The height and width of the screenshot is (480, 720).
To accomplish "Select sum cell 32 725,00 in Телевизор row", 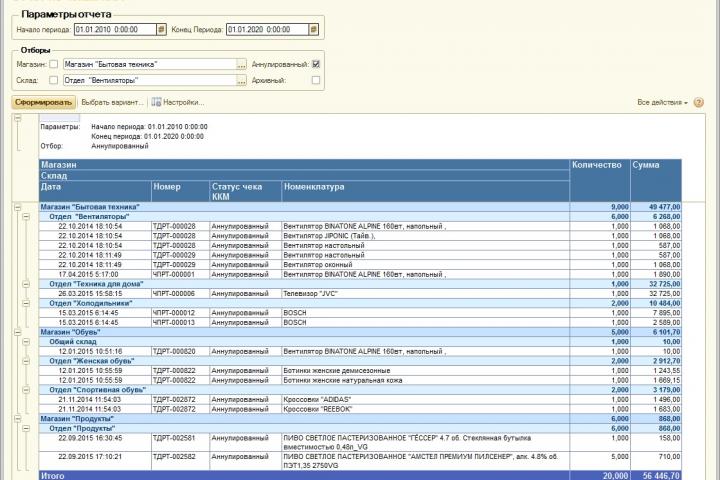I will (656, 294).
